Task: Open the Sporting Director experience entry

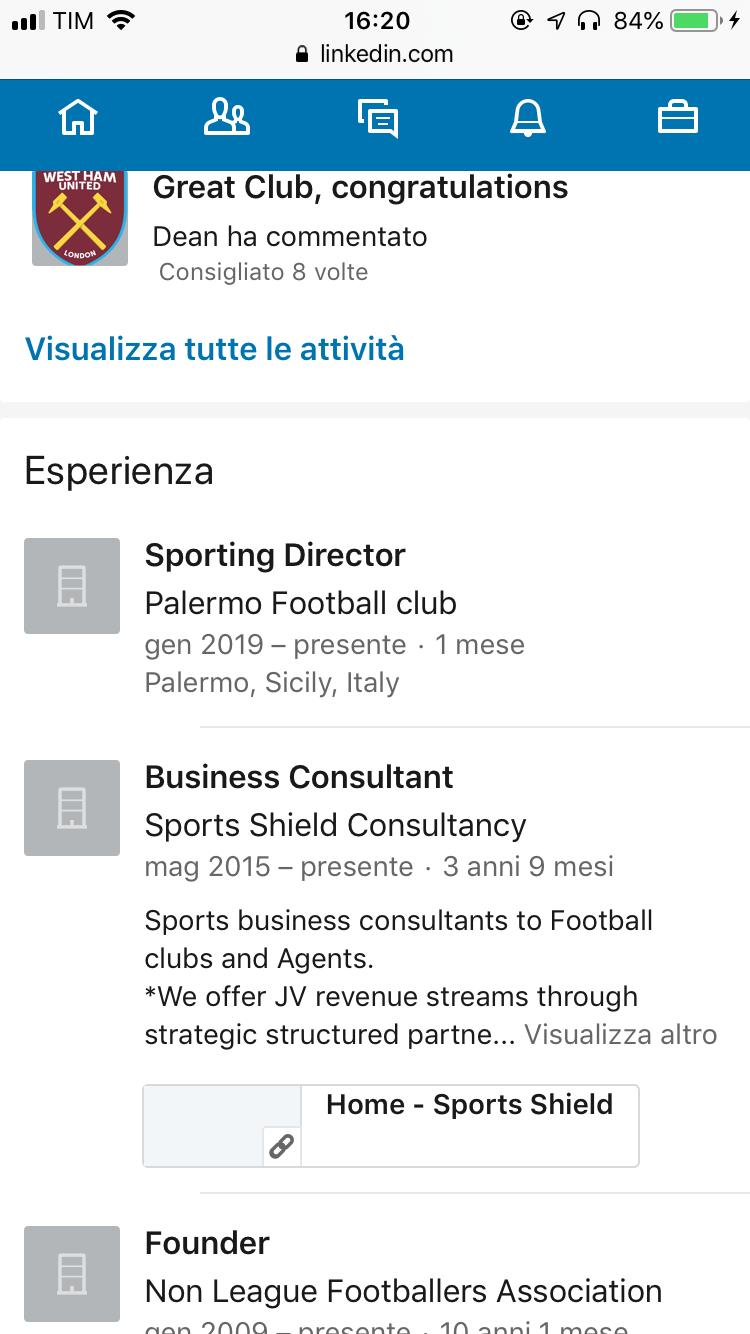Action: pos(275,555)
